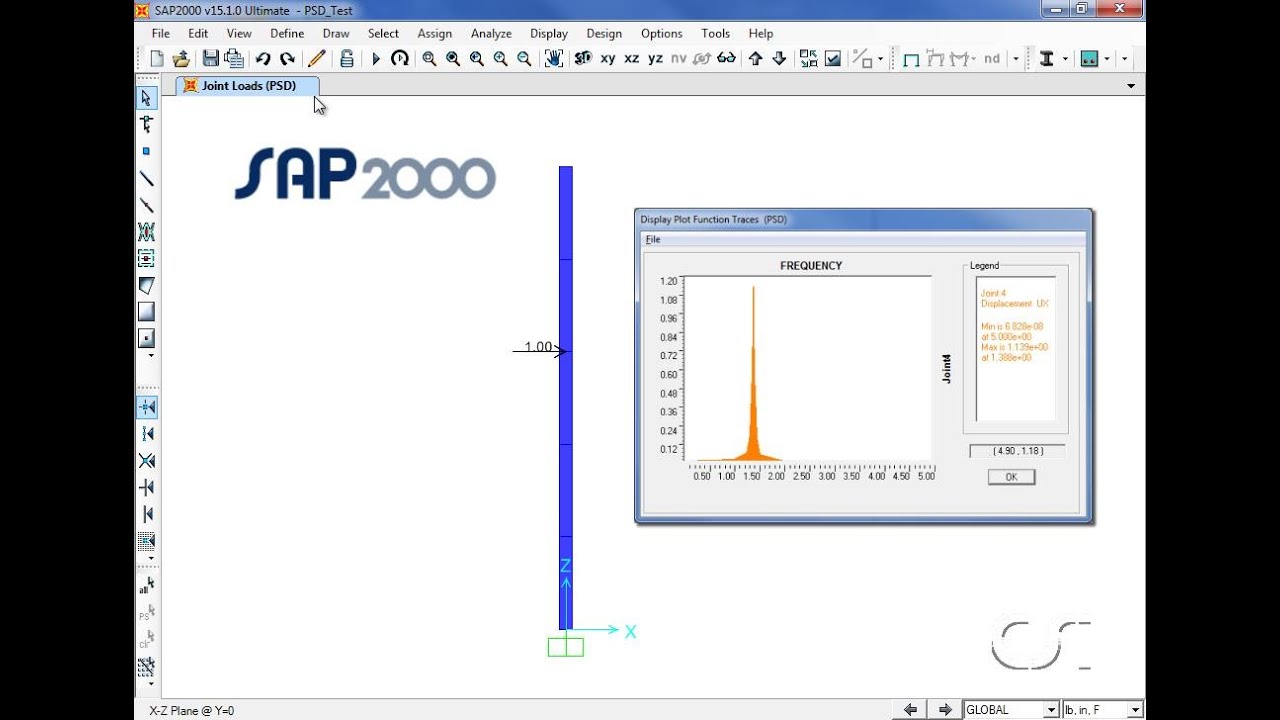
Task: Activate the Pan hand tool
Action: (554, 59)
